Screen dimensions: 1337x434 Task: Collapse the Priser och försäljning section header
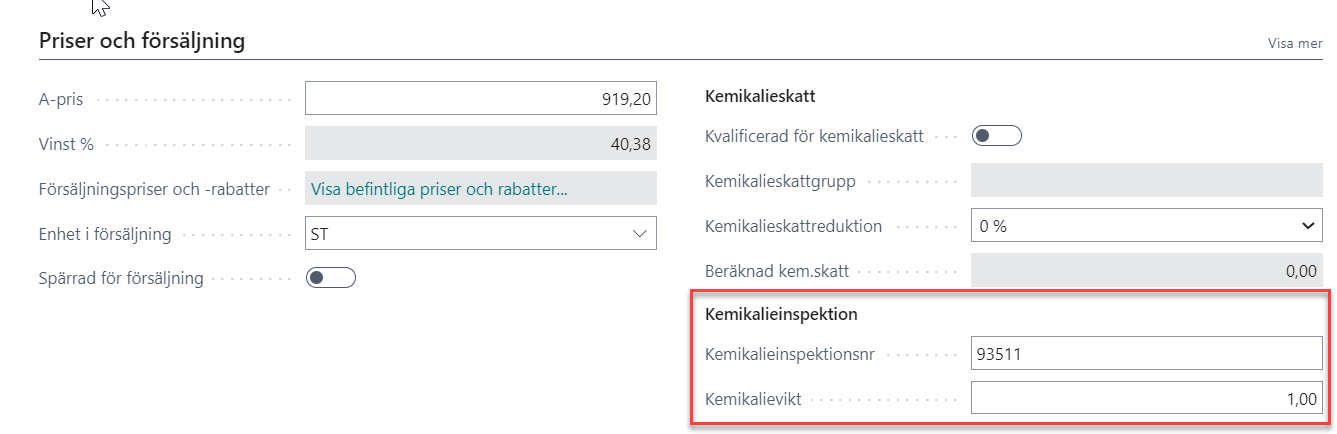pos(141,41)
